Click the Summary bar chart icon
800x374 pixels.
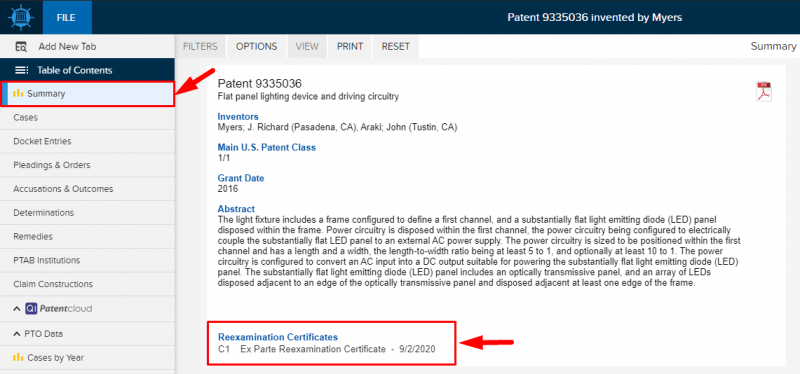coord(18,93)
